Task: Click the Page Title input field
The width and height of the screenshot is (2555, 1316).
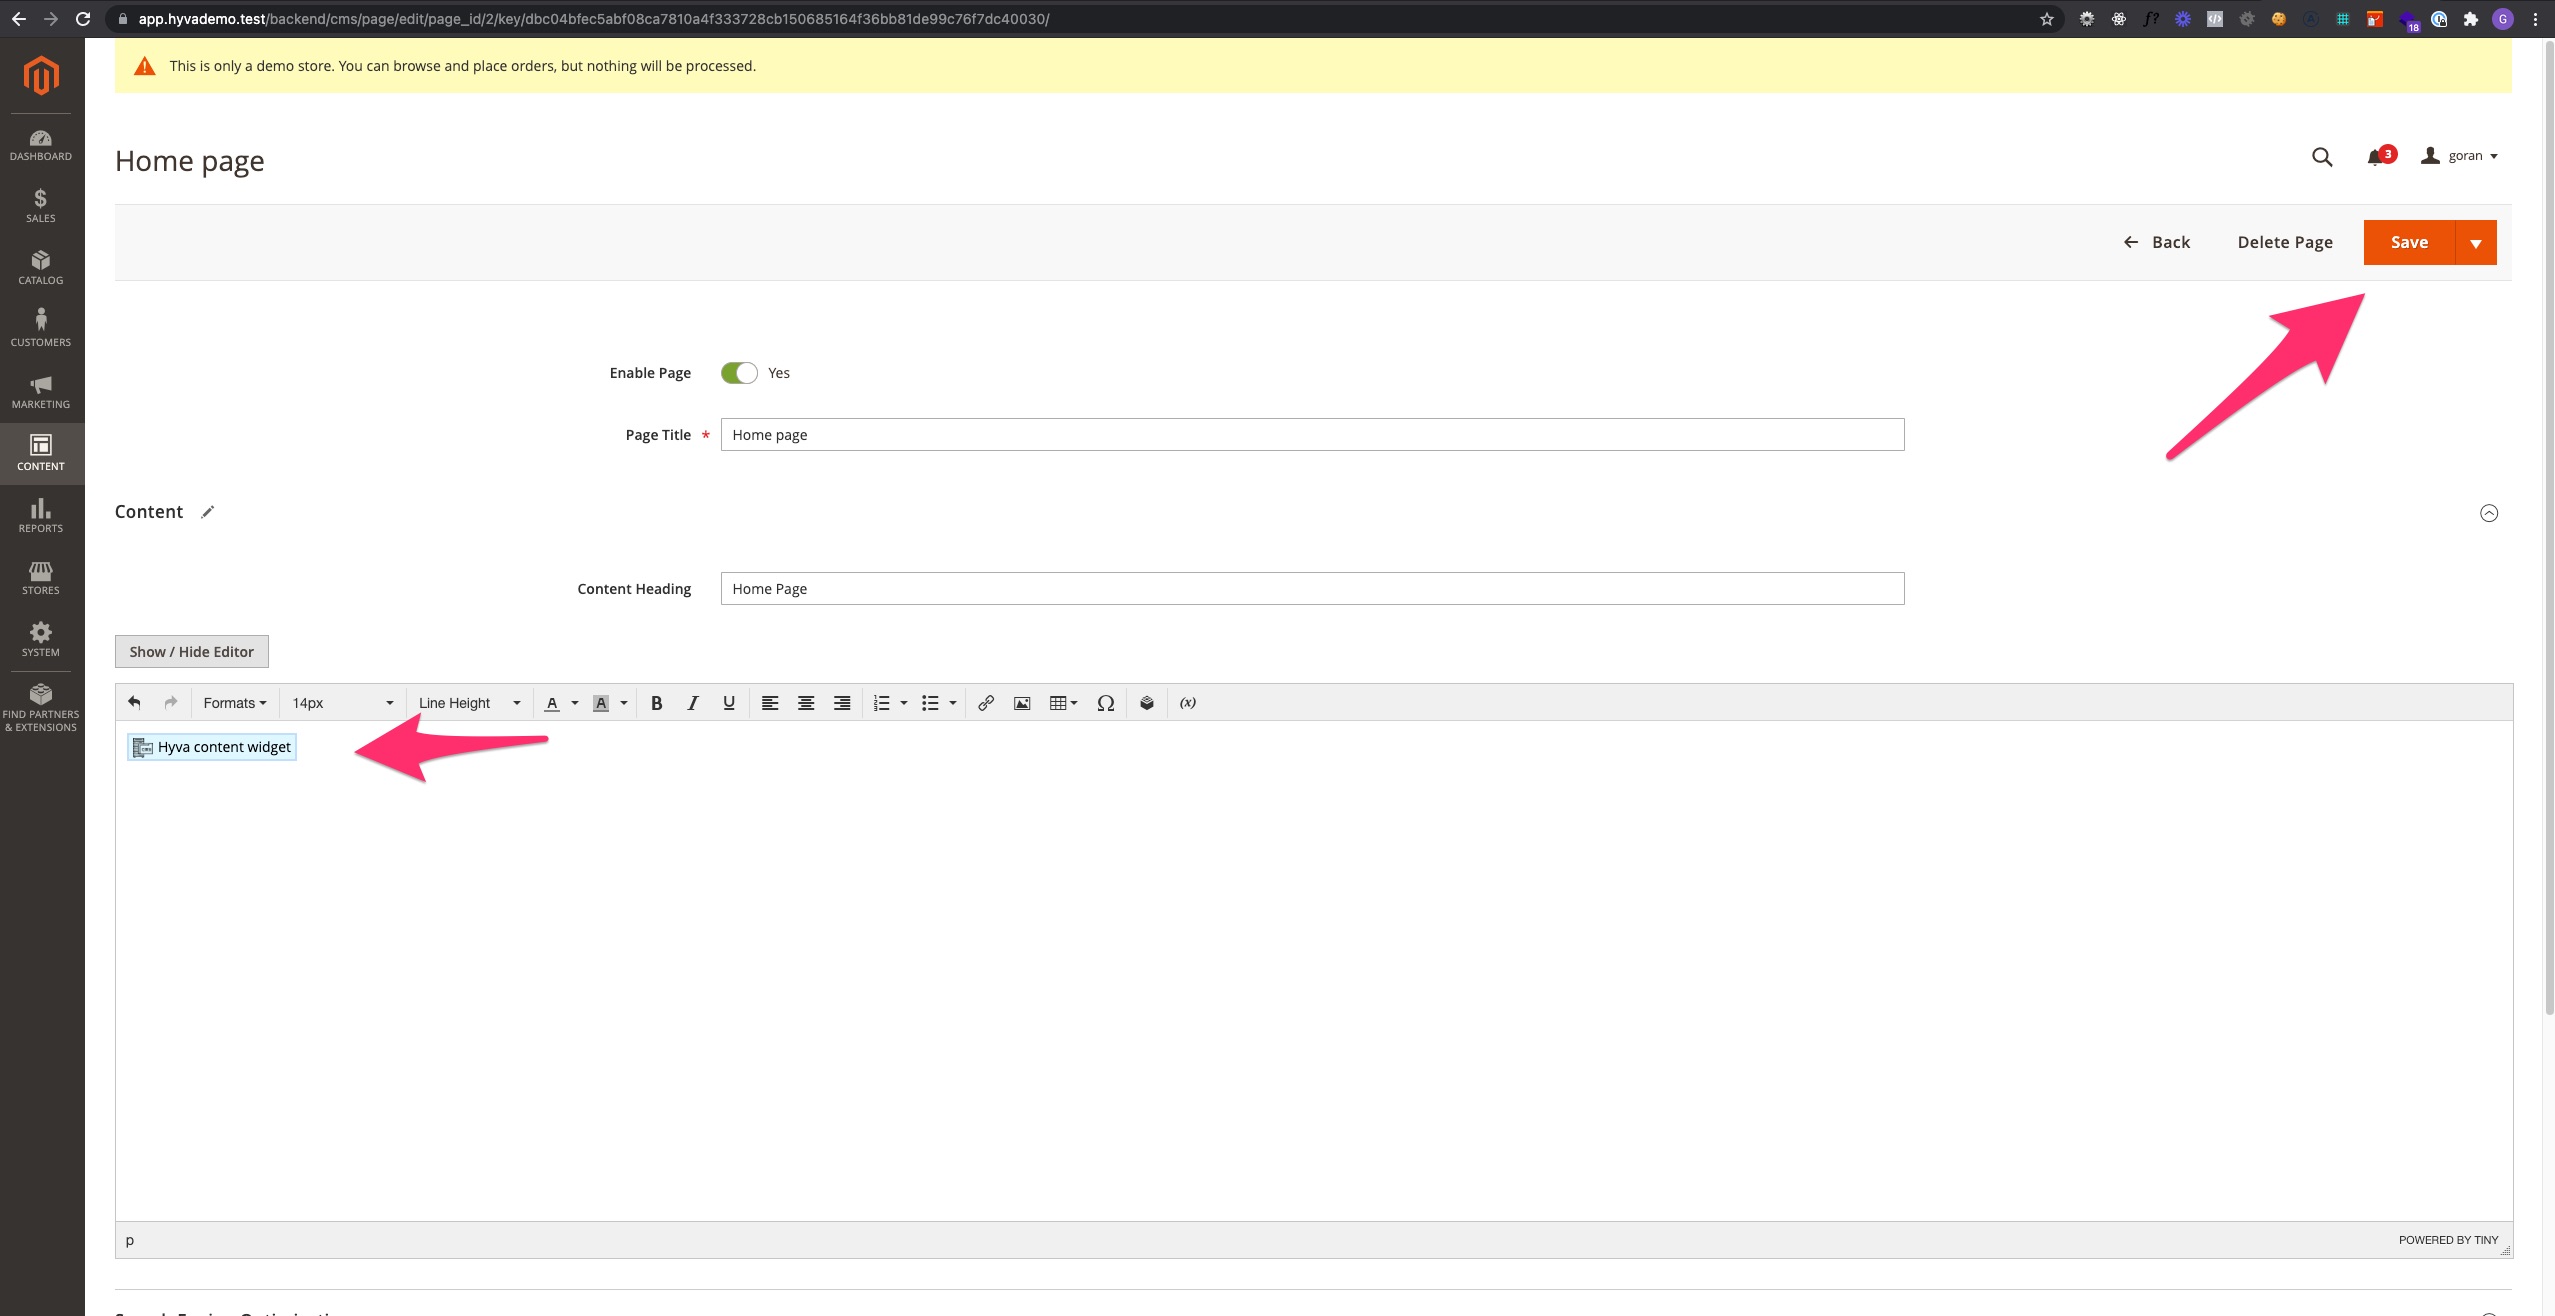Action: (1312, 435)
